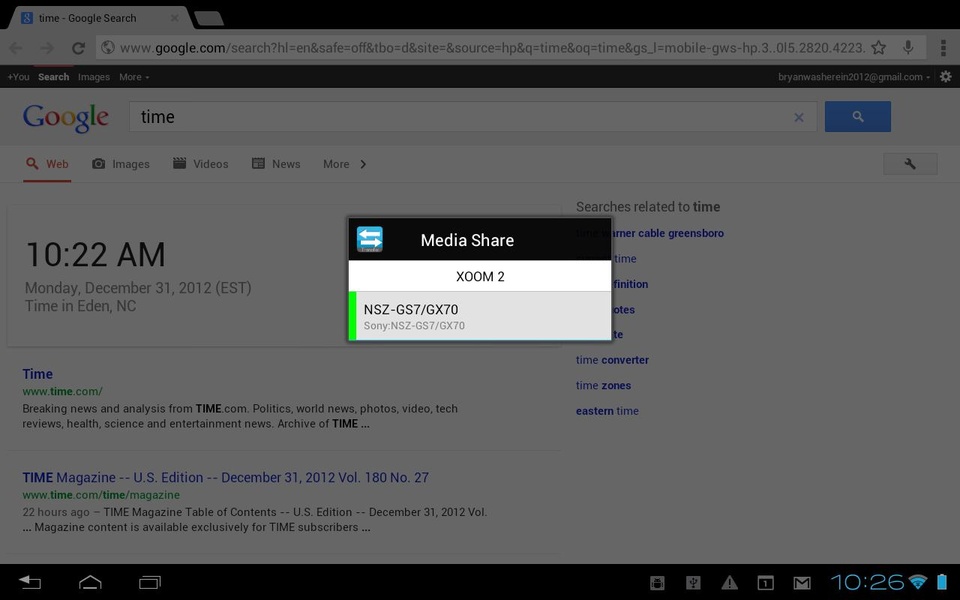Open Gmail notification icon in status bar

point(802,583)
